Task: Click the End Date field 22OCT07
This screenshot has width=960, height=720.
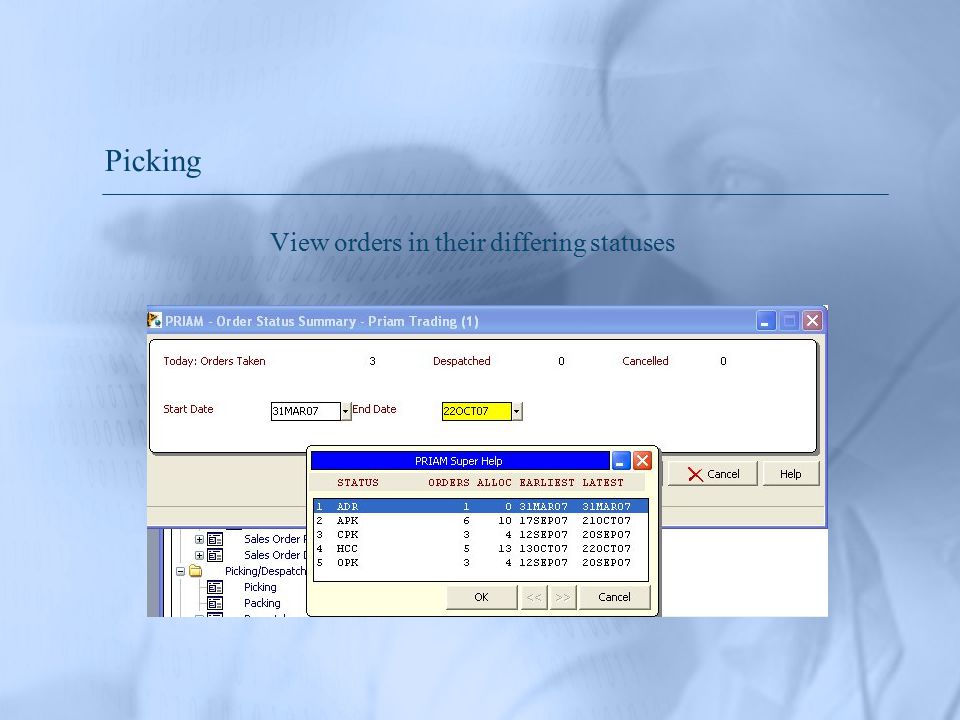Action: pos(476,411)
